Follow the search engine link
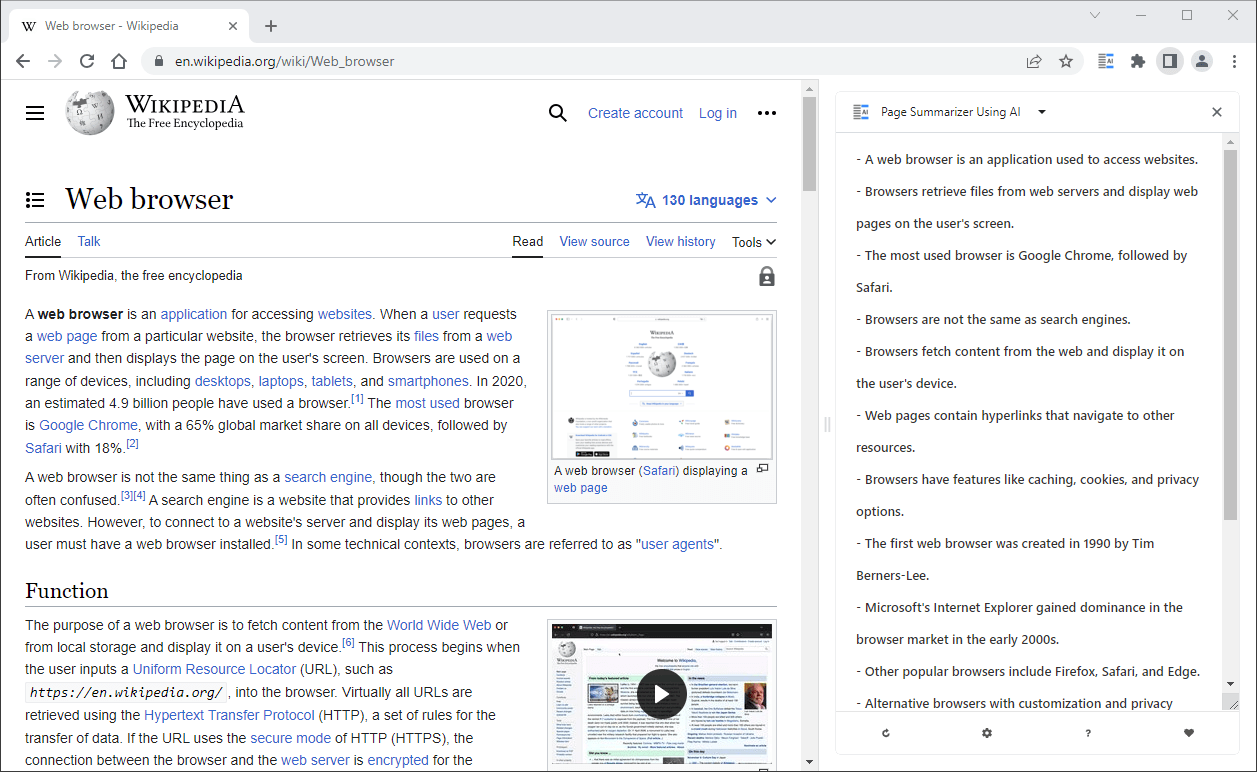 tap(328, 477)
